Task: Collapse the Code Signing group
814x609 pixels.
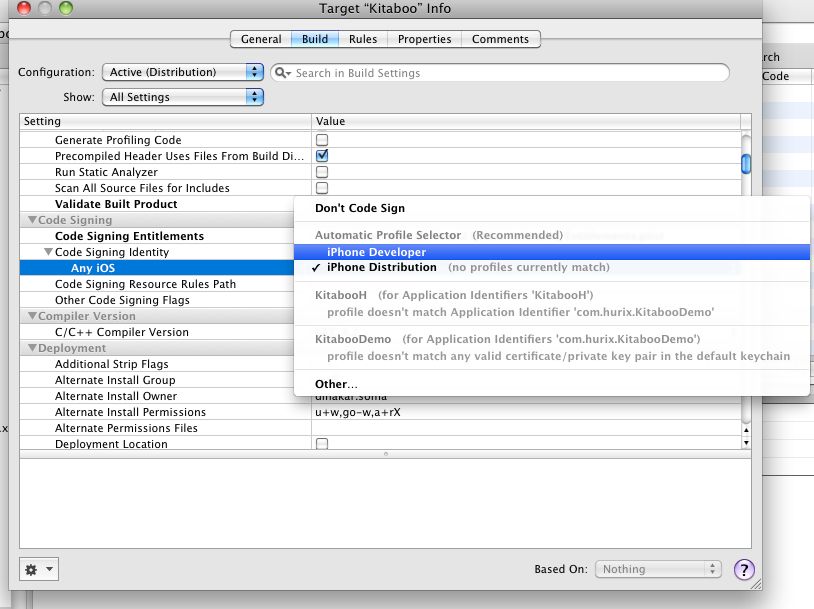Action: (x=32, y=220)
